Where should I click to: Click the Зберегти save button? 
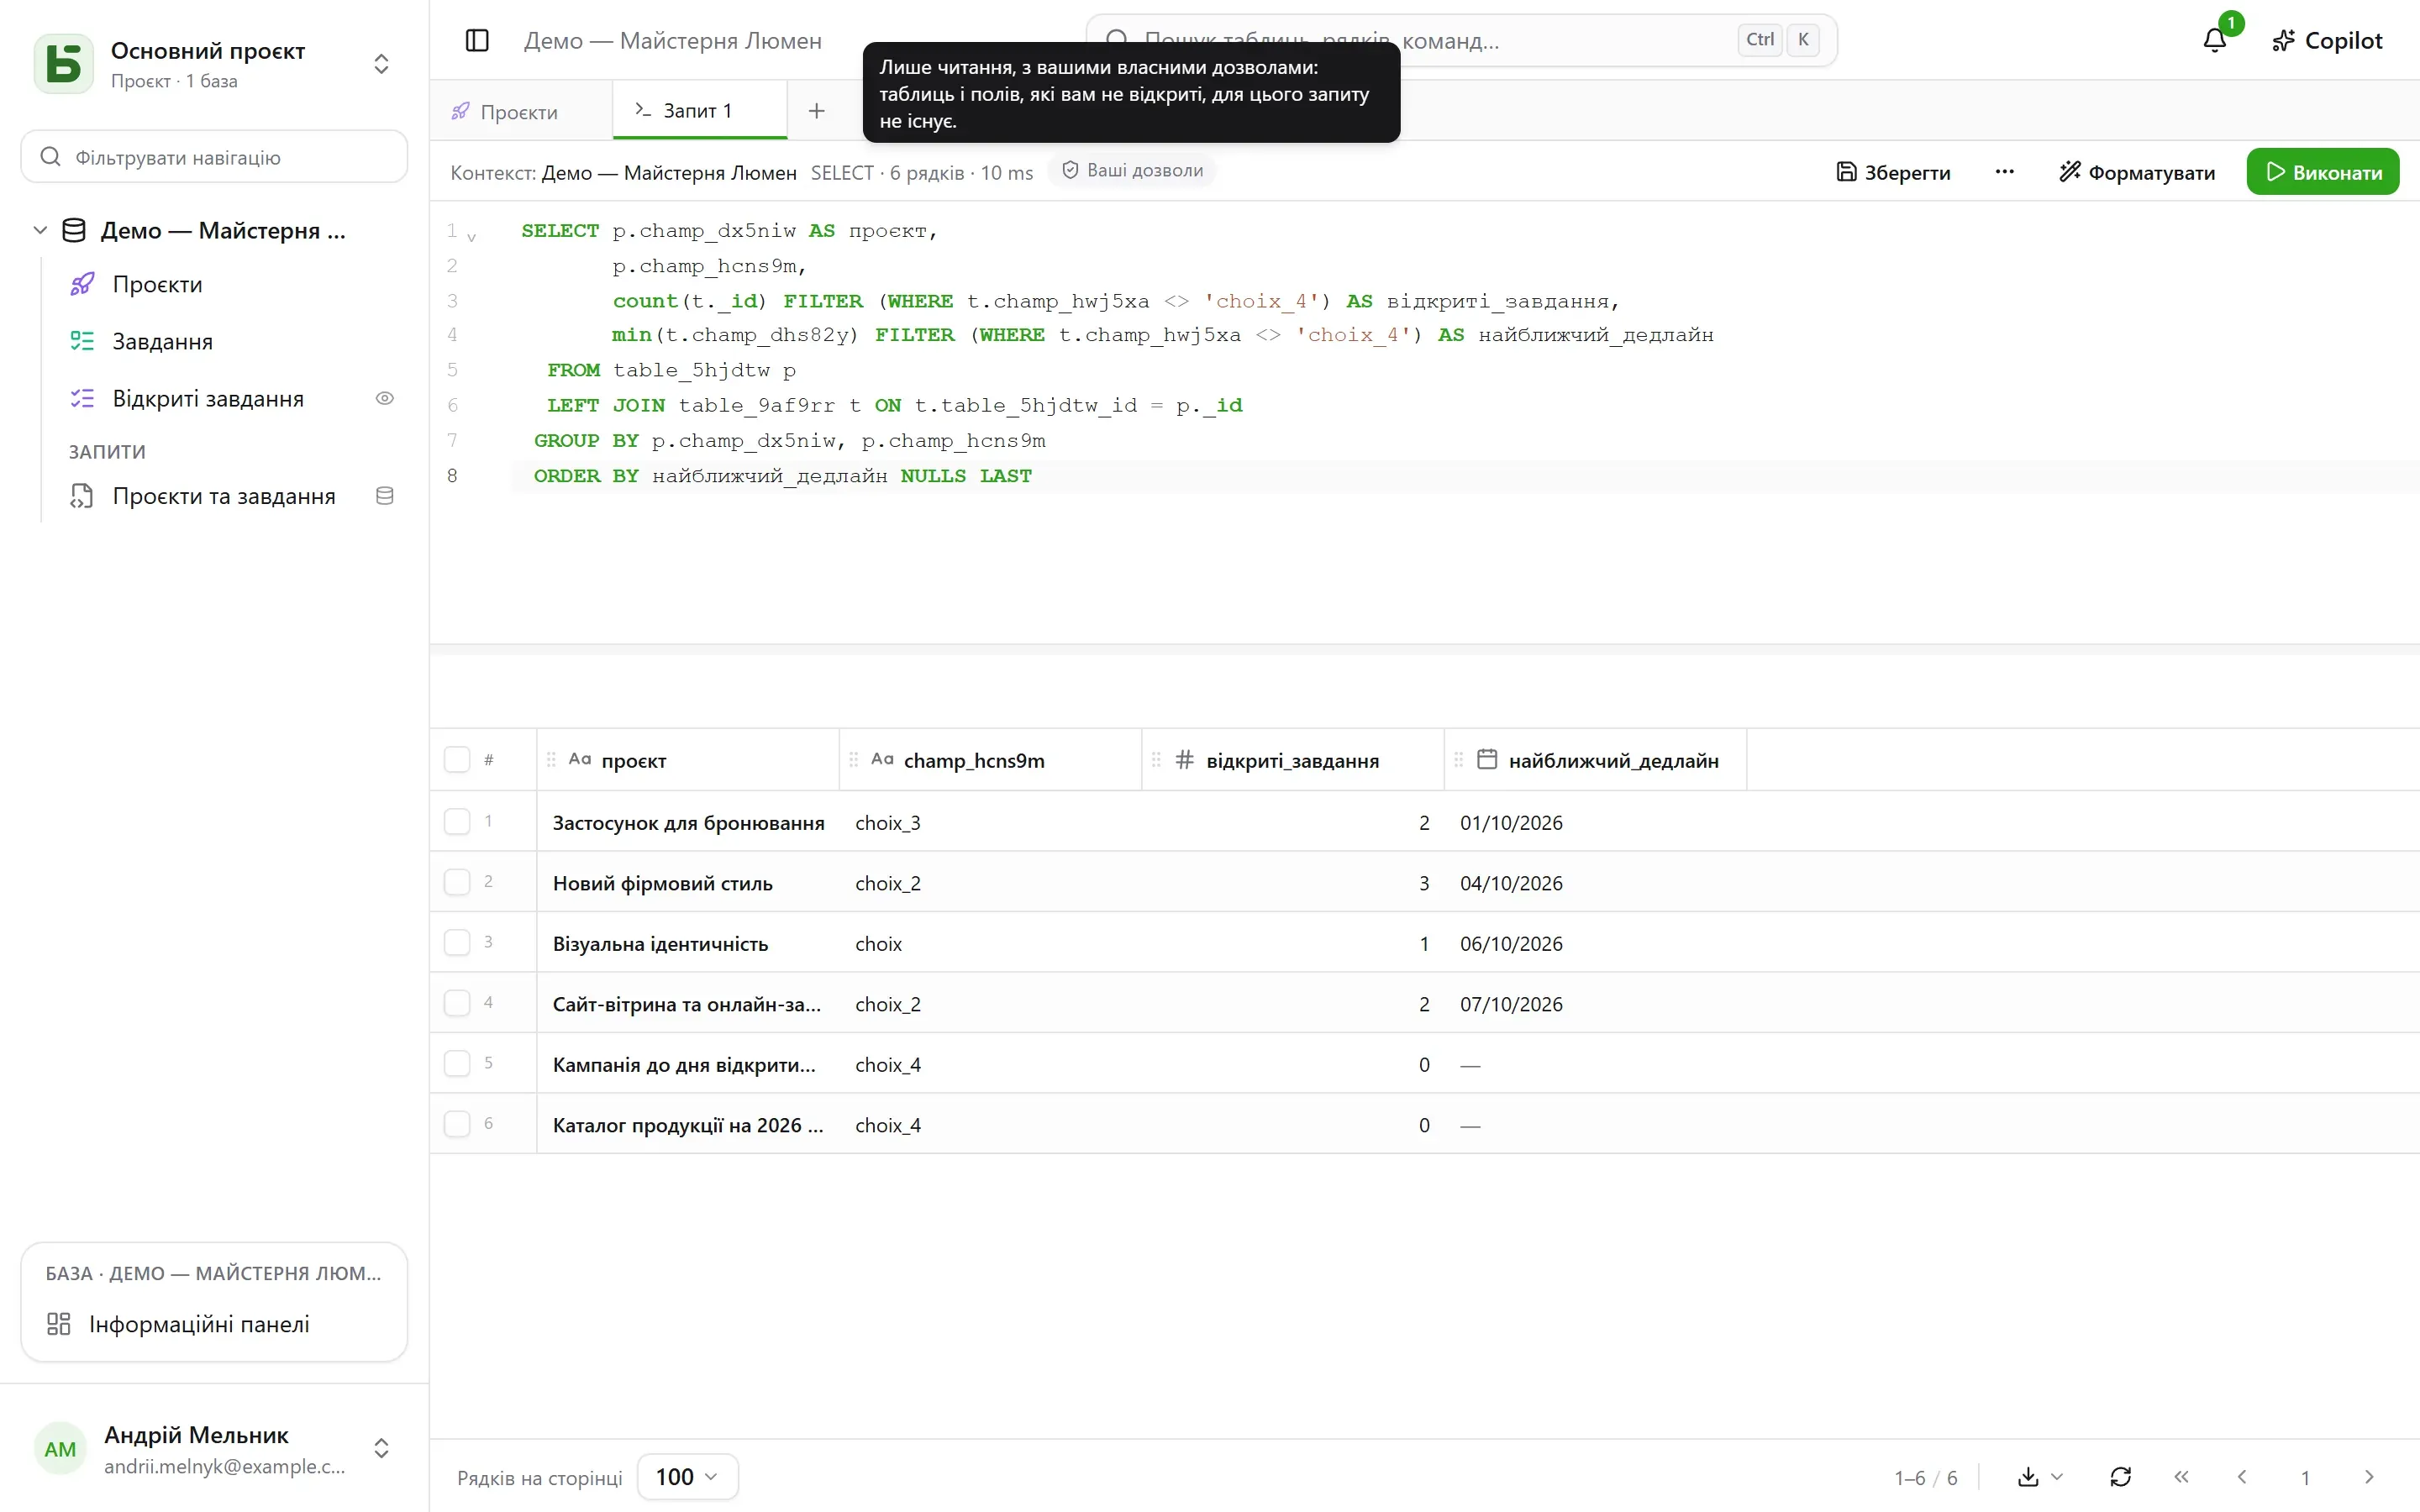(x=1893, y=172)
